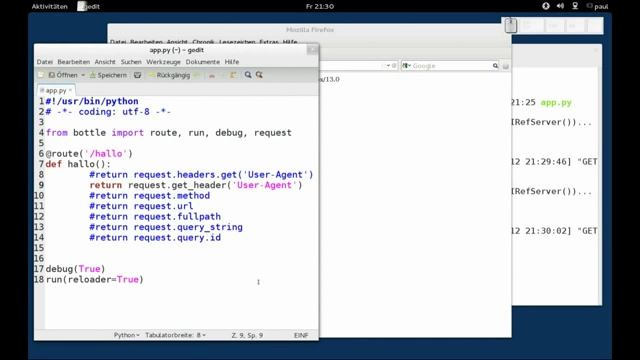This screenshot has height=360, width=640.
Task: Open the clock showing Fr 21:30
Action: click(x=320, y=6)
